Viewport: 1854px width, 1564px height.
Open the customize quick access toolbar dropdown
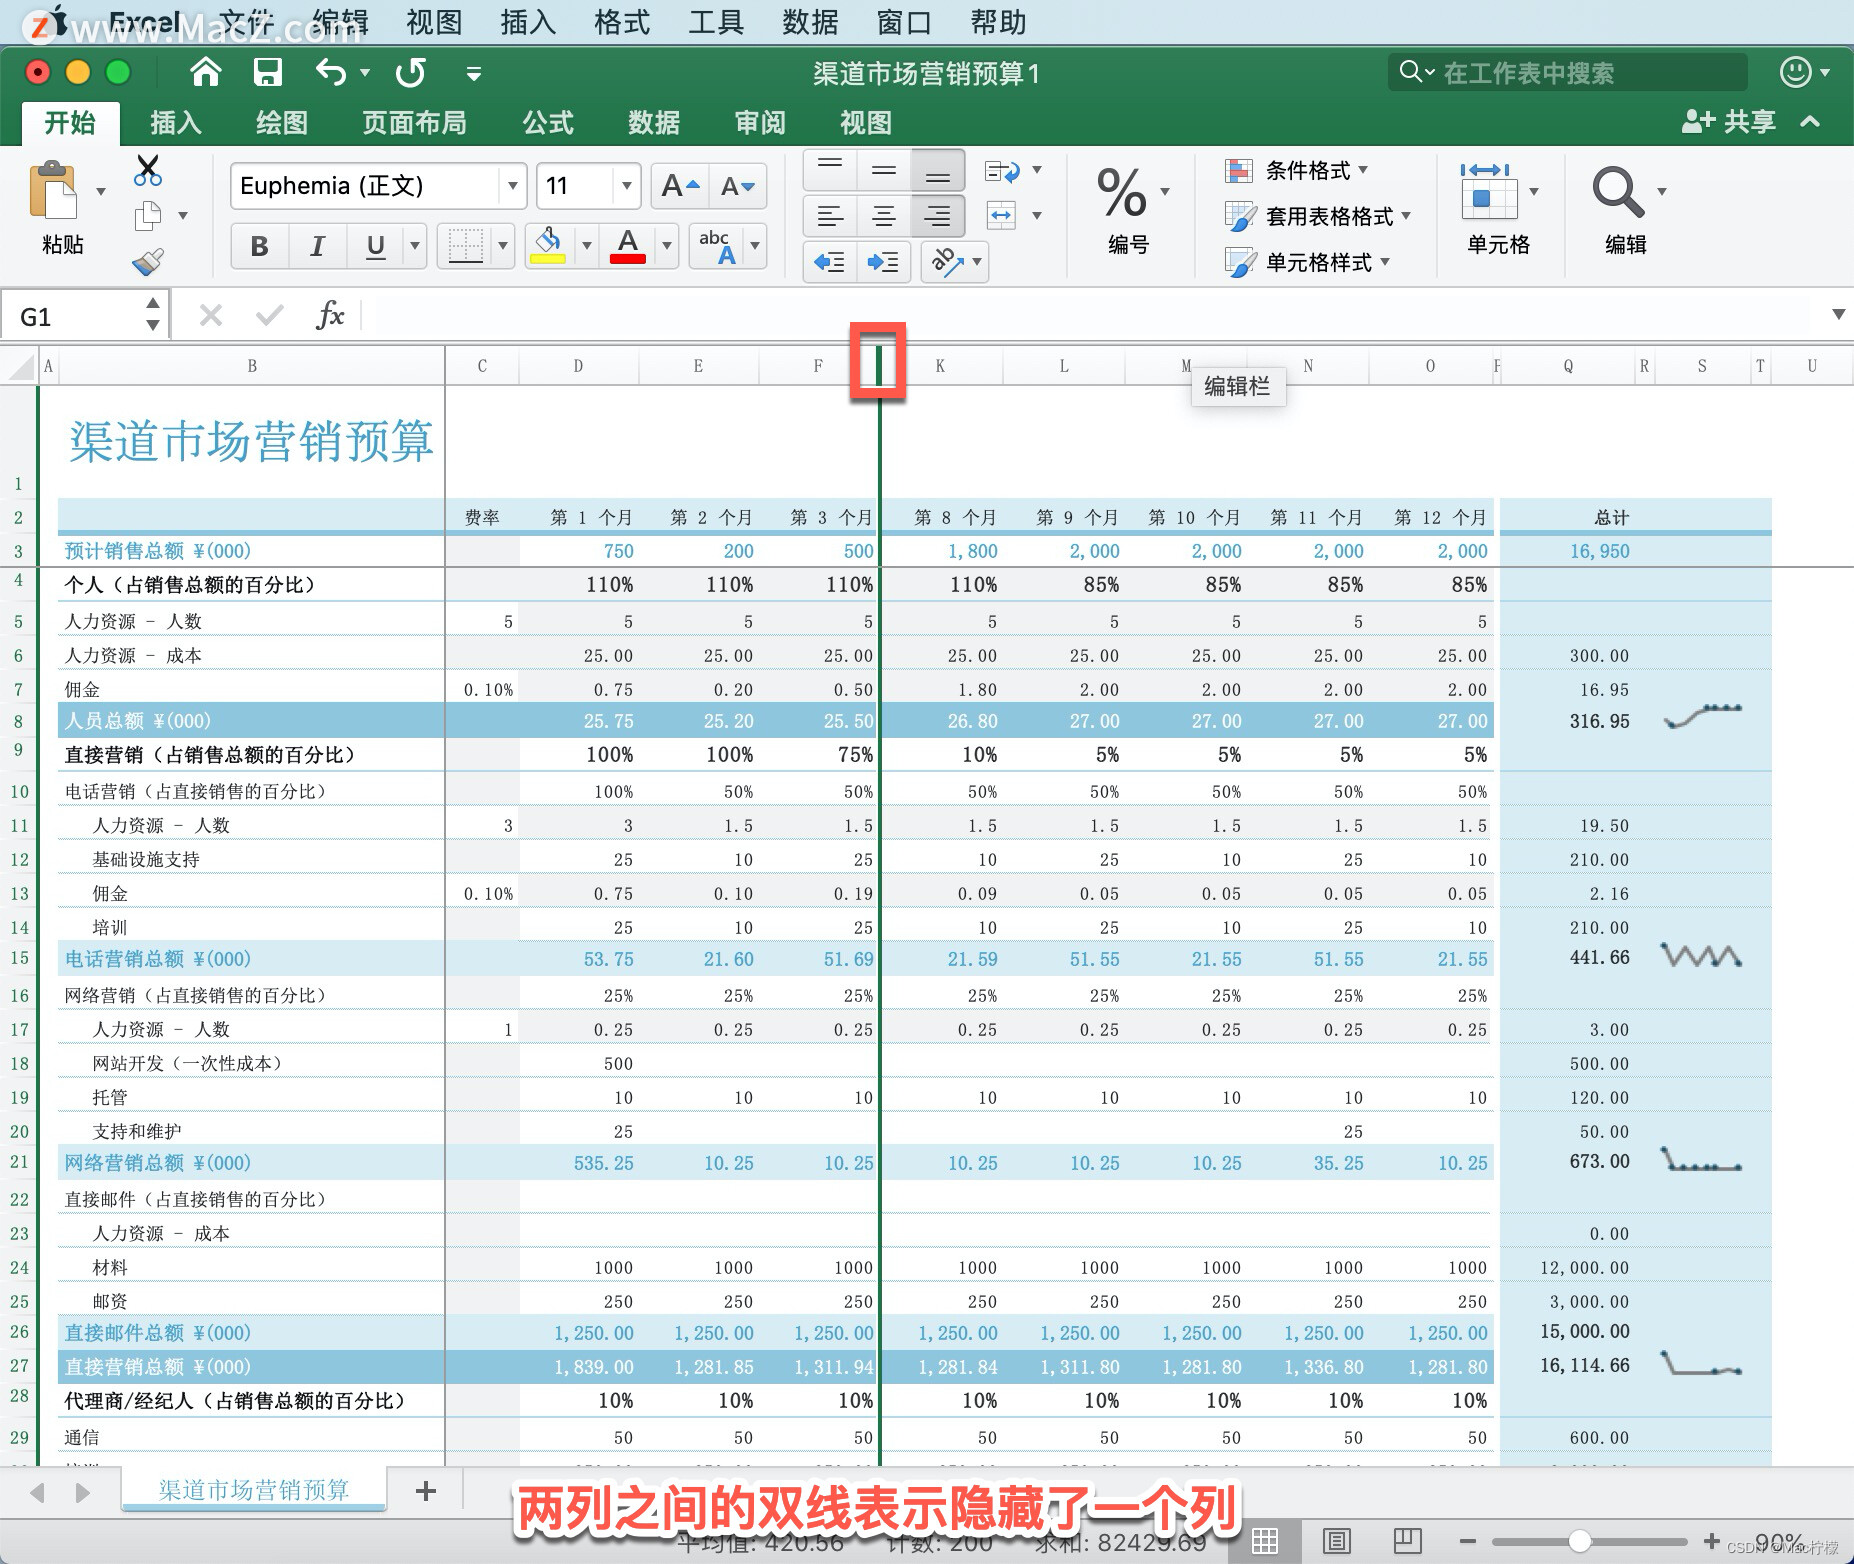click(x=474, y=73)
